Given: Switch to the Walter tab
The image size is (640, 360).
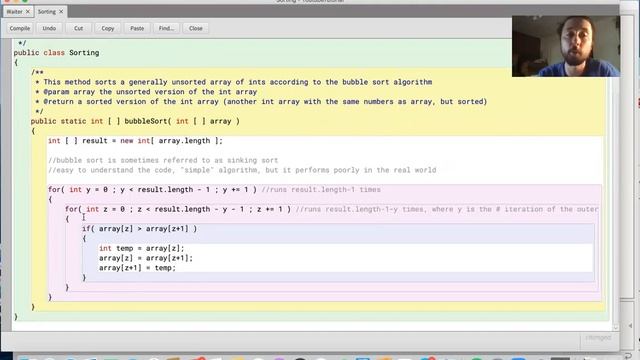Looking at the screenshot, I should 14,11.
